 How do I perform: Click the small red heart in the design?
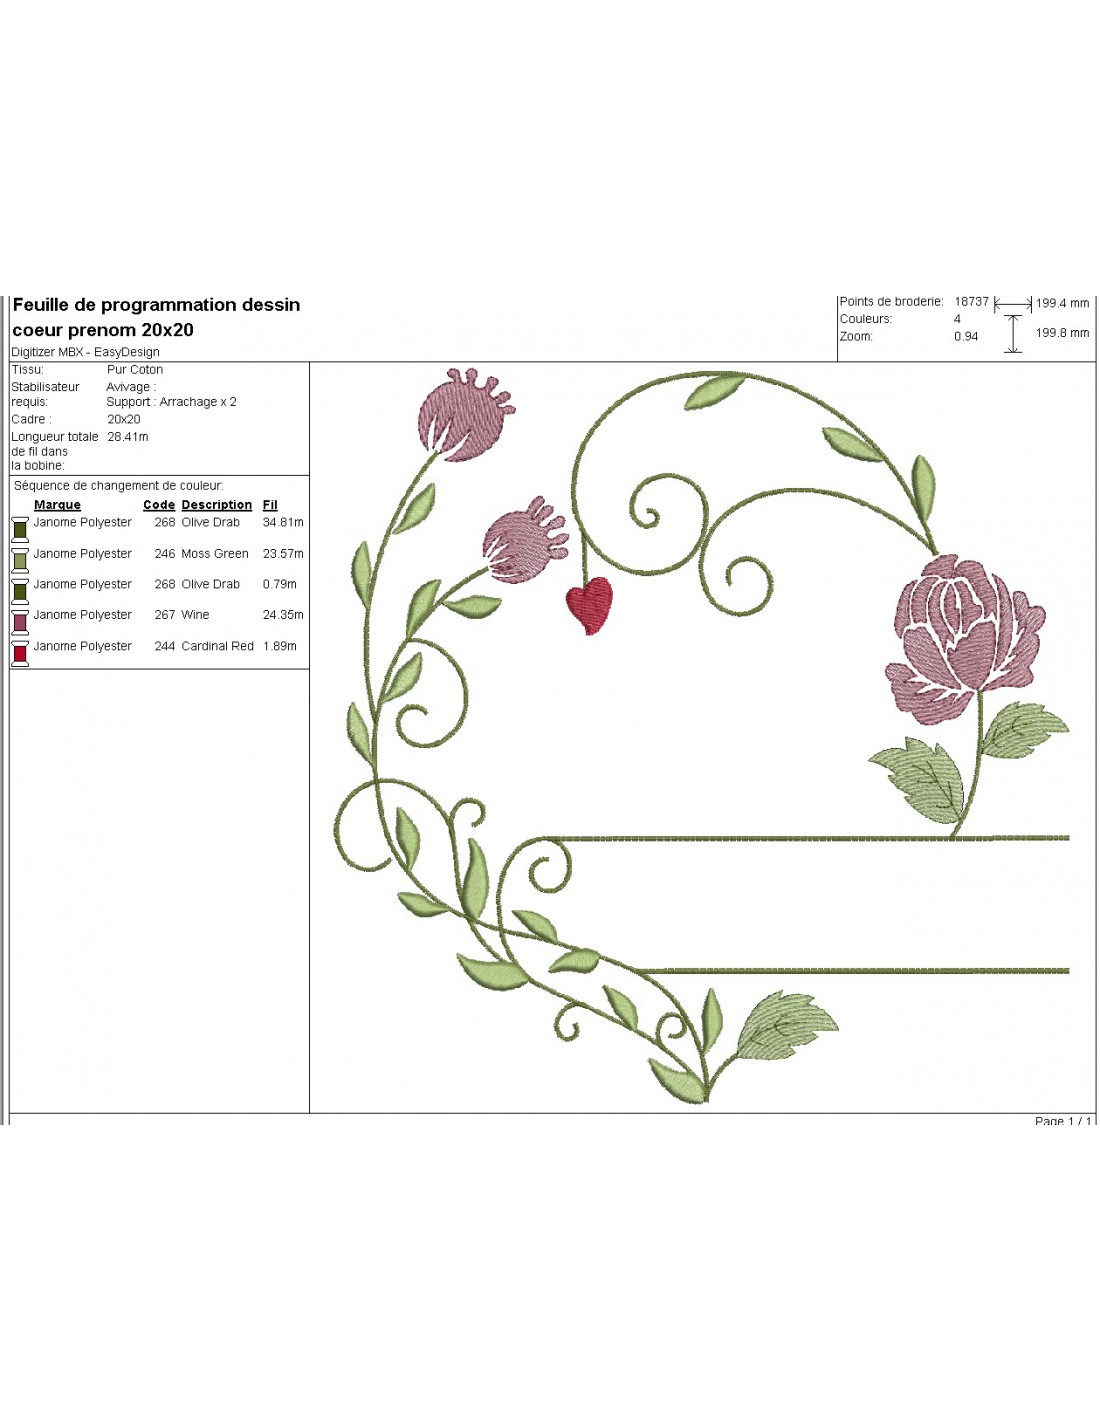pyautogui.click(x=589, y=605)
